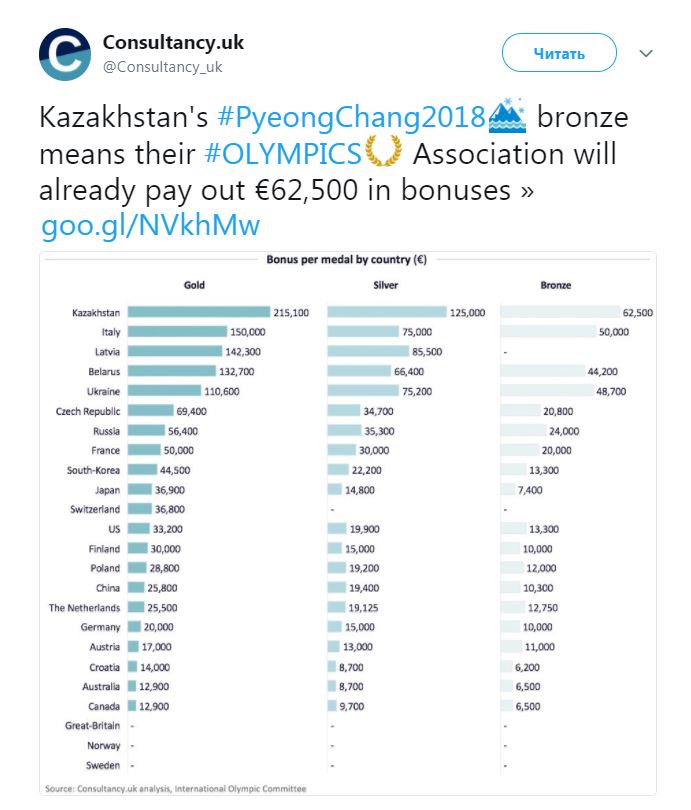Click the Italy silver bar in chart
This screenshot has height=810, width=691.
tap(363, 332)
